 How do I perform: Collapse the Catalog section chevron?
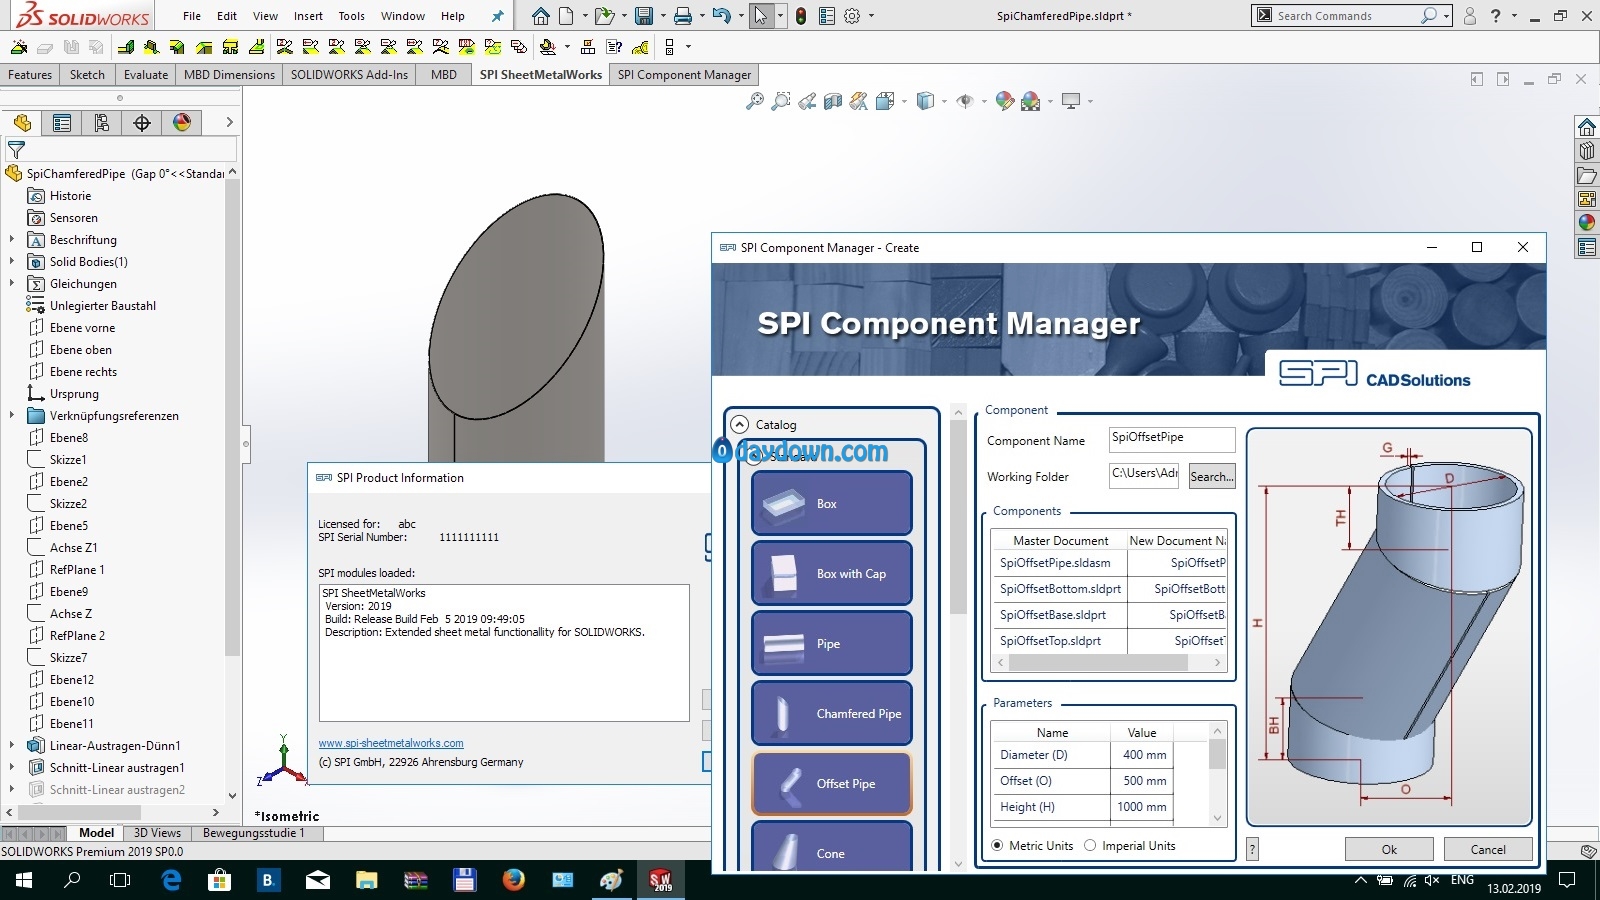(x=739, y=424)
